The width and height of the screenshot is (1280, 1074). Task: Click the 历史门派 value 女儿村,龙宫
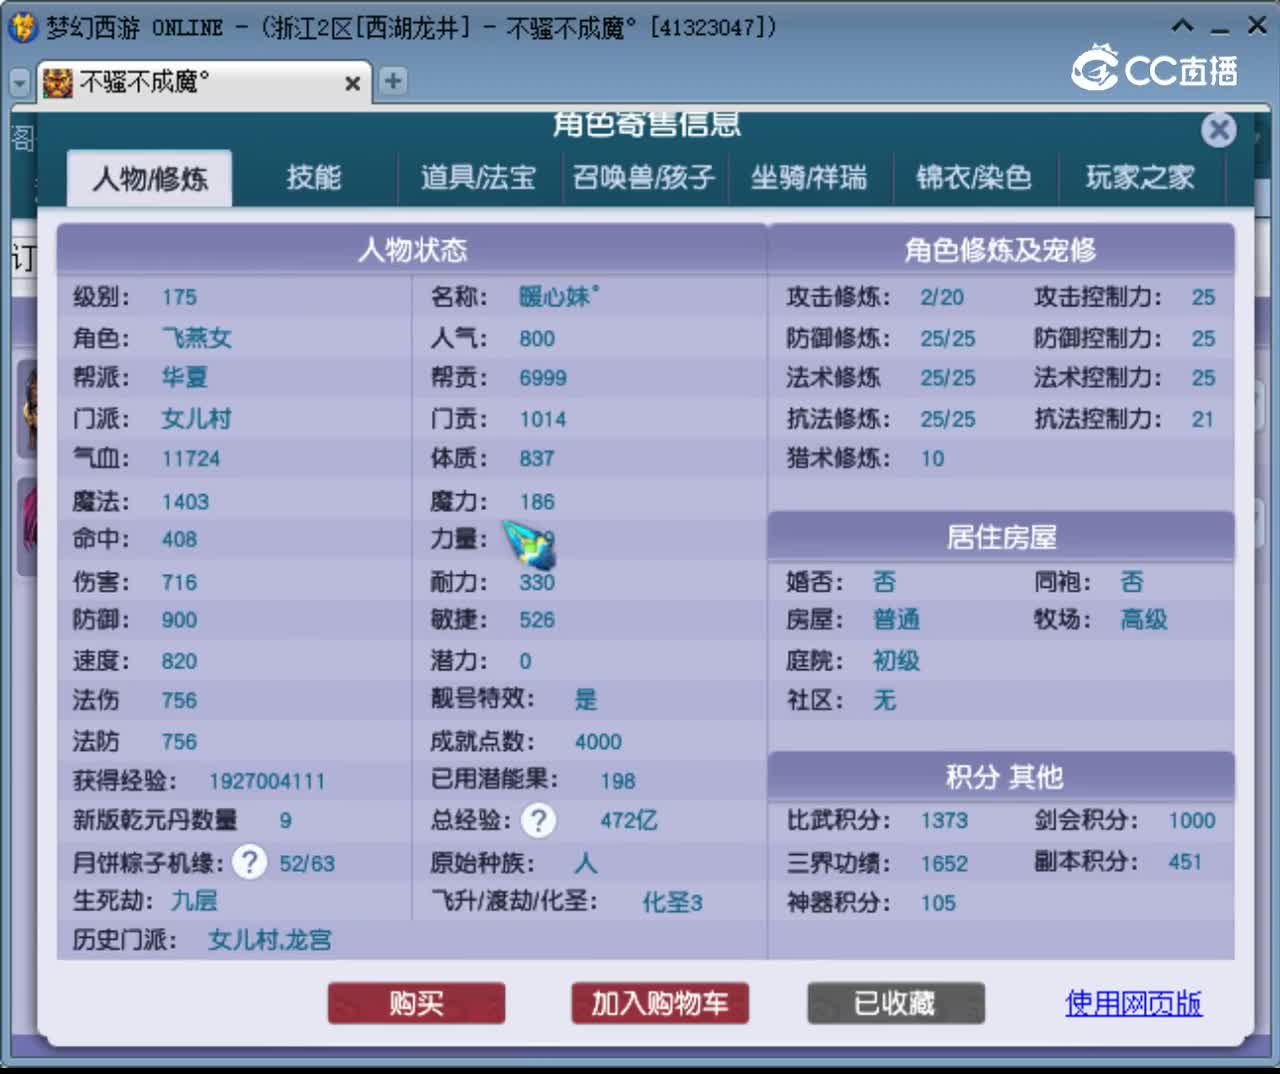pyautogui.click(x=270, y=940)
